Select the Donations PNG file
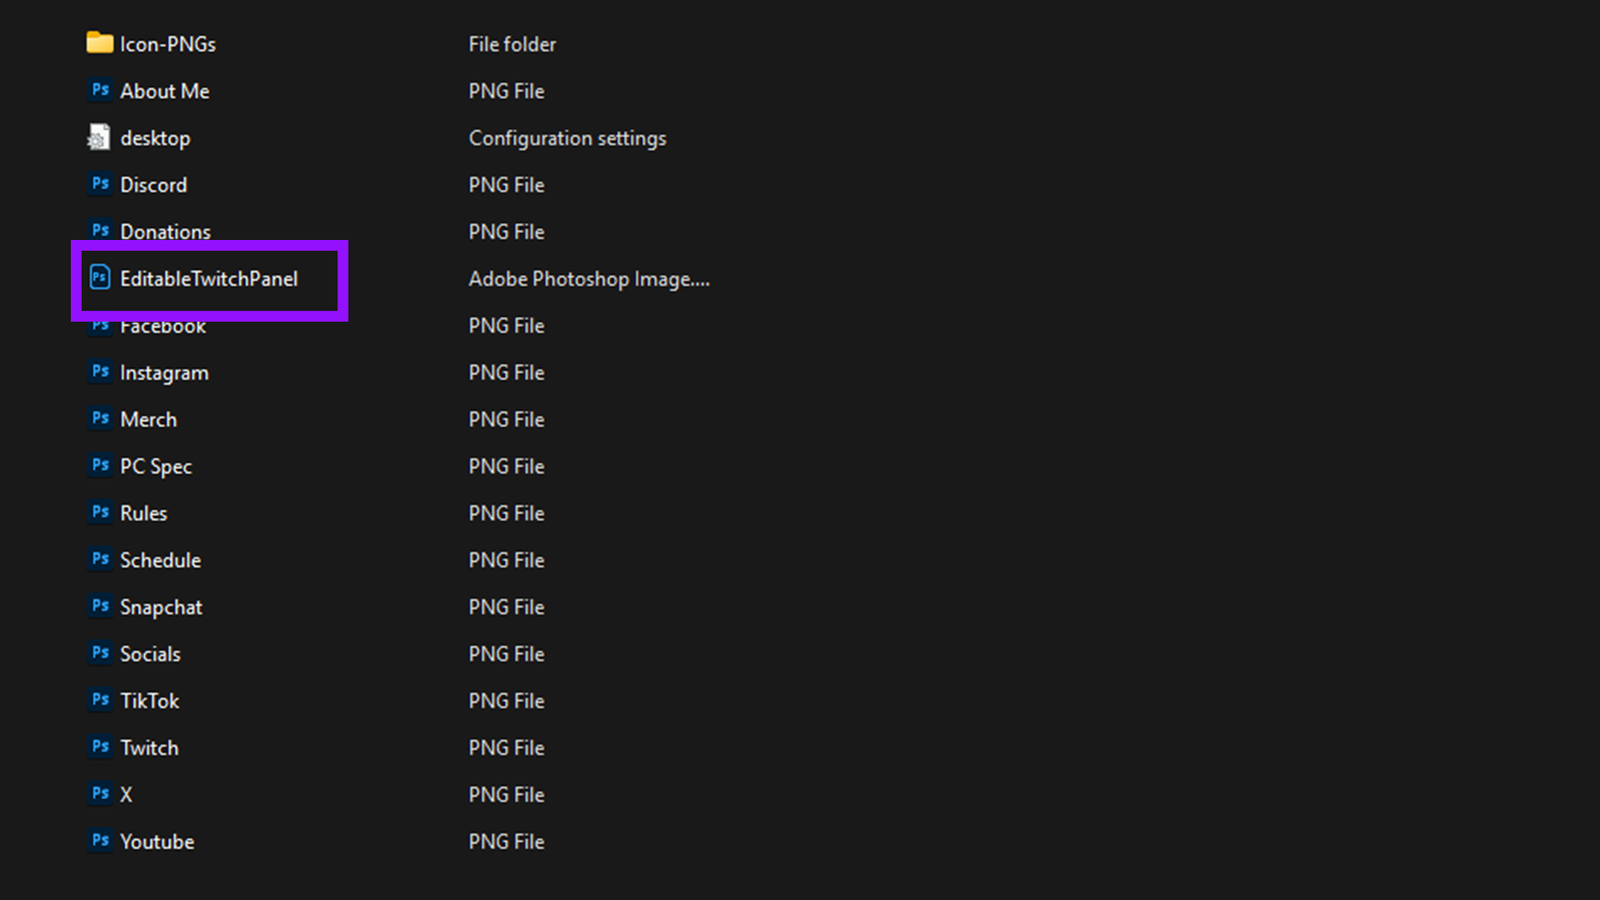The height and width of the screenshot is (900, 1600). [x=165, y=231]
